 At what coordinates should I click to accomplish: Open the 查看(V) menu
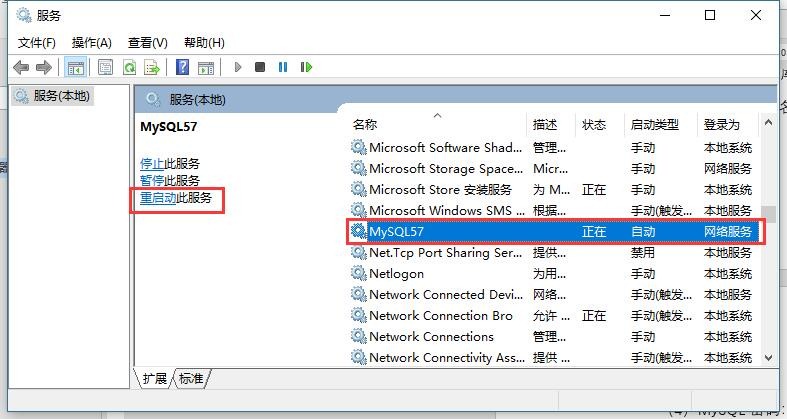pos(147,42)
